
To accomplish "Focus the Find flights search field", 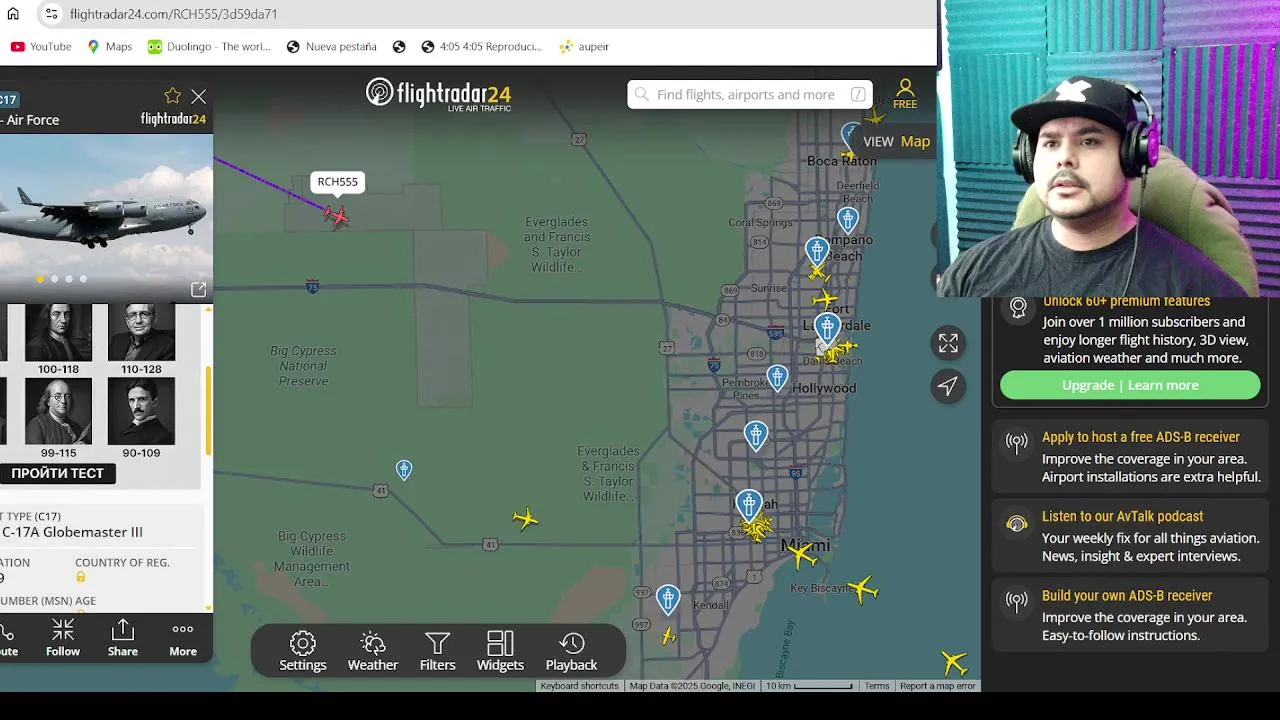I will click(750, 94).
